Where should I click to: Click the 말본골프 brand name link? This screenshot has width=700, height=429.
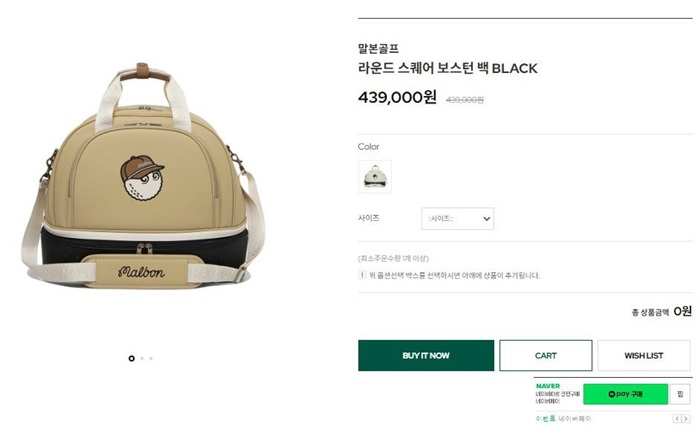tap(378, 48)
